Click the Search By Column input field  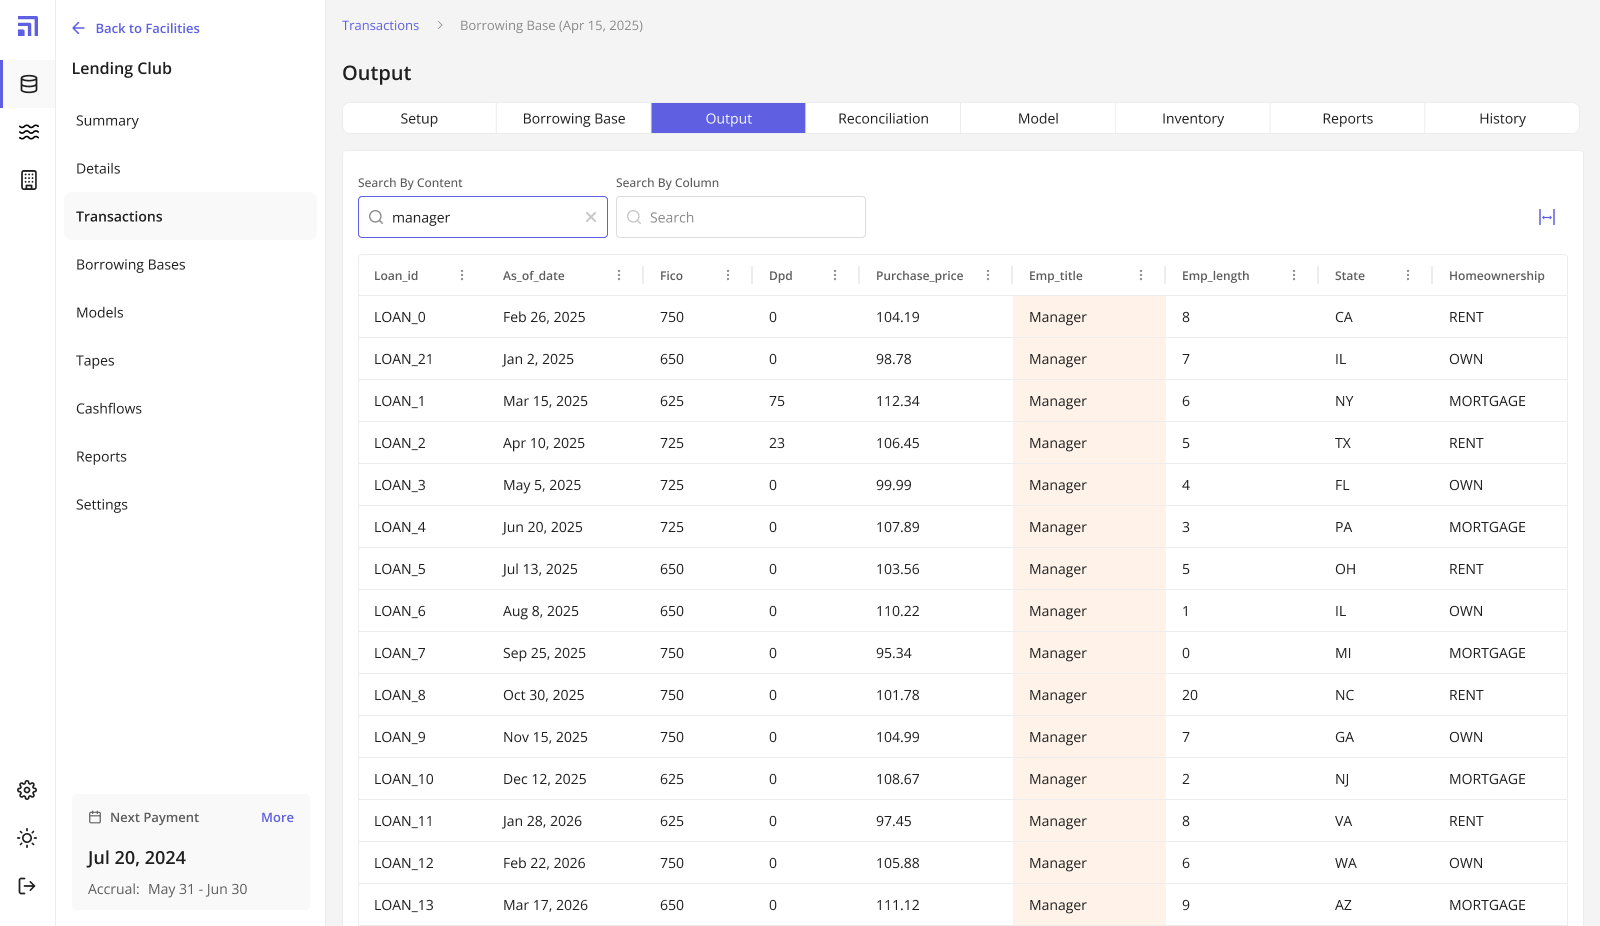[x=750, y=217]
